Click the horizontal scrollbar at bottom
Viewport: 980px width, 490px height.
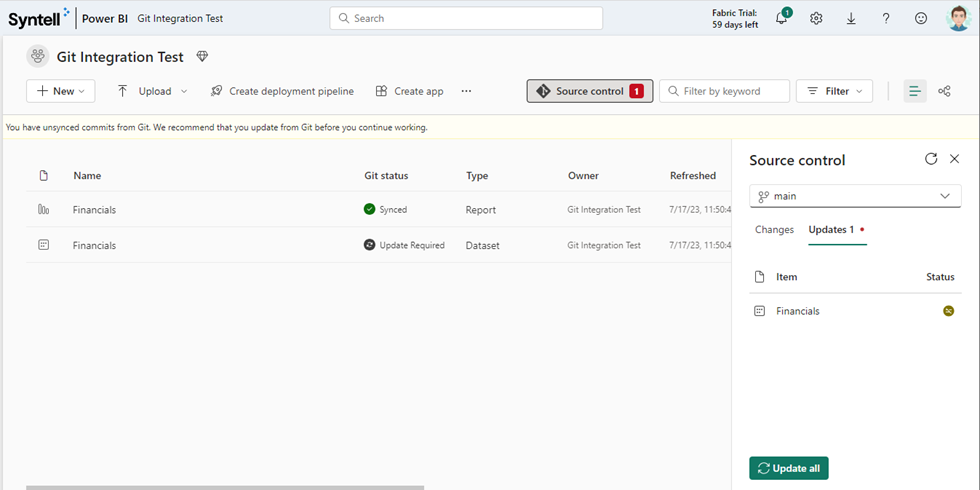click(x=225, y=488)
